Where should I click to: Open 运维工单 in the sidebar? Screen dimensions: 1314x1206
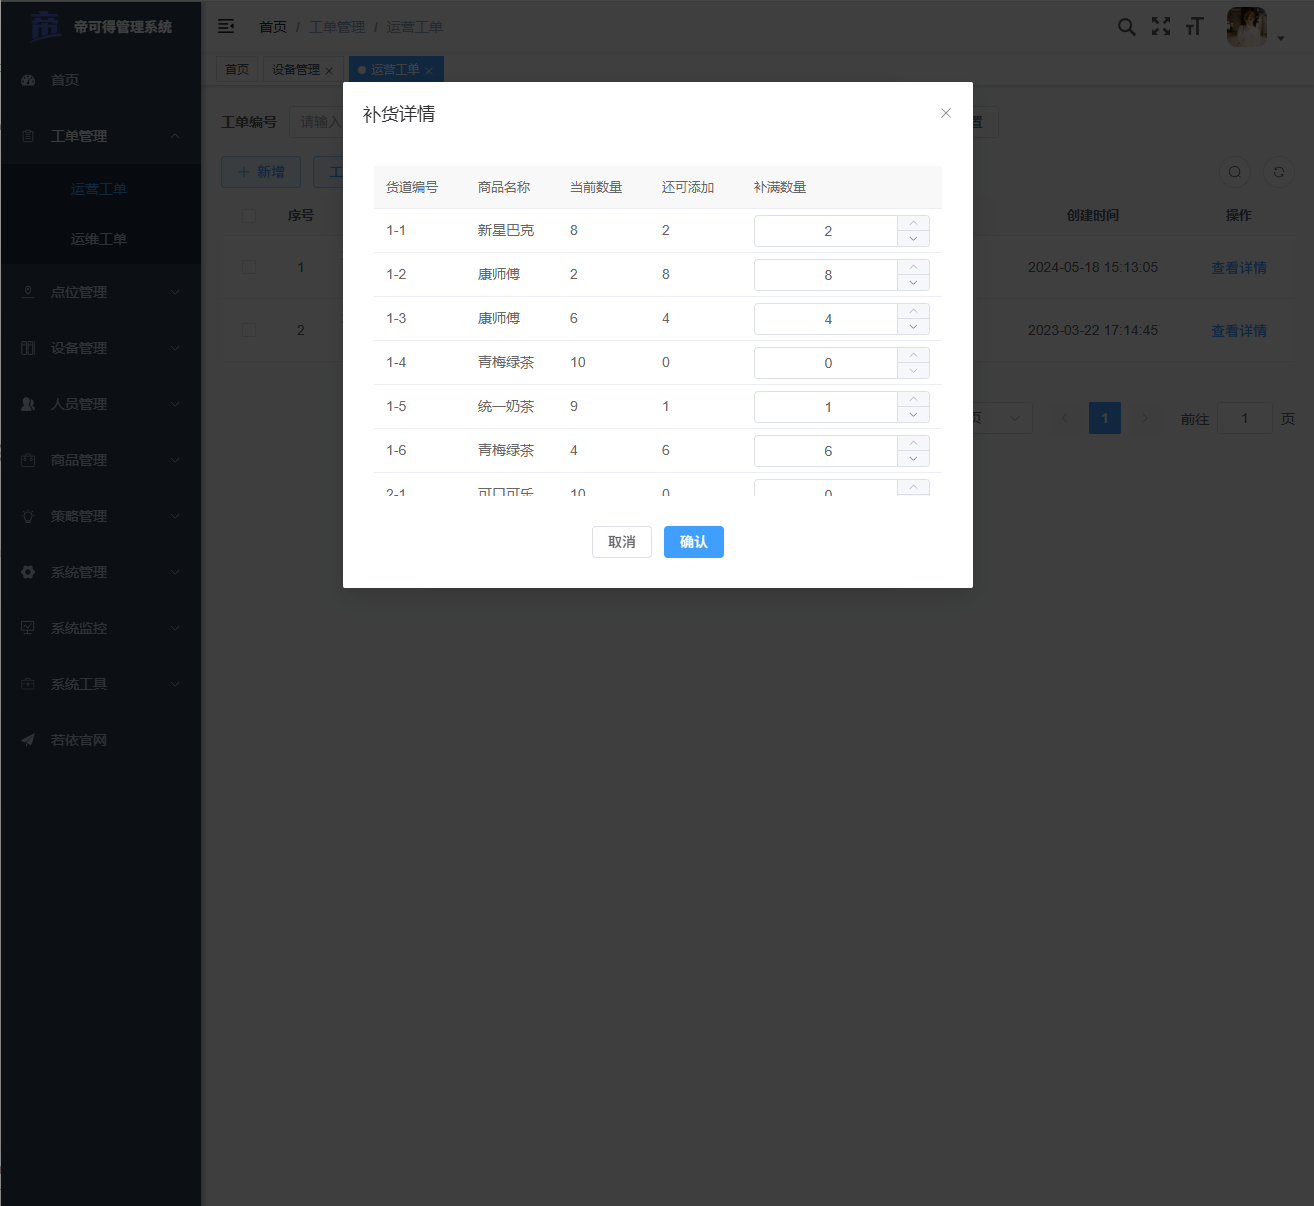tap(99, 239)
